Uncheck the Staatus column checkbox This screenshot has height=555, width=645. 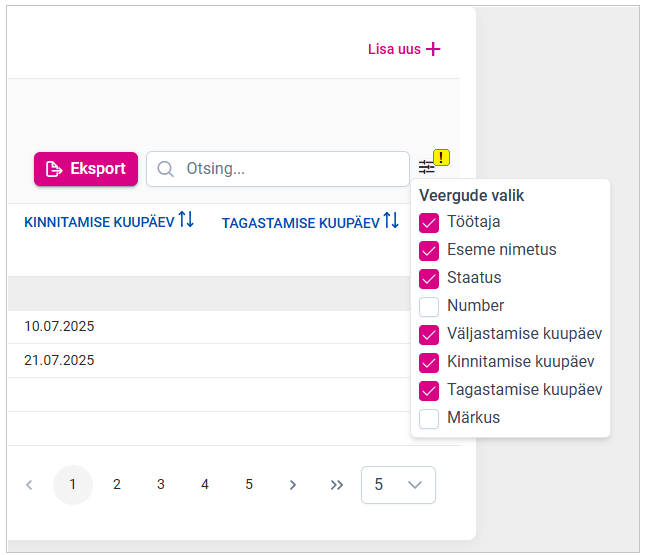(429, 278)
